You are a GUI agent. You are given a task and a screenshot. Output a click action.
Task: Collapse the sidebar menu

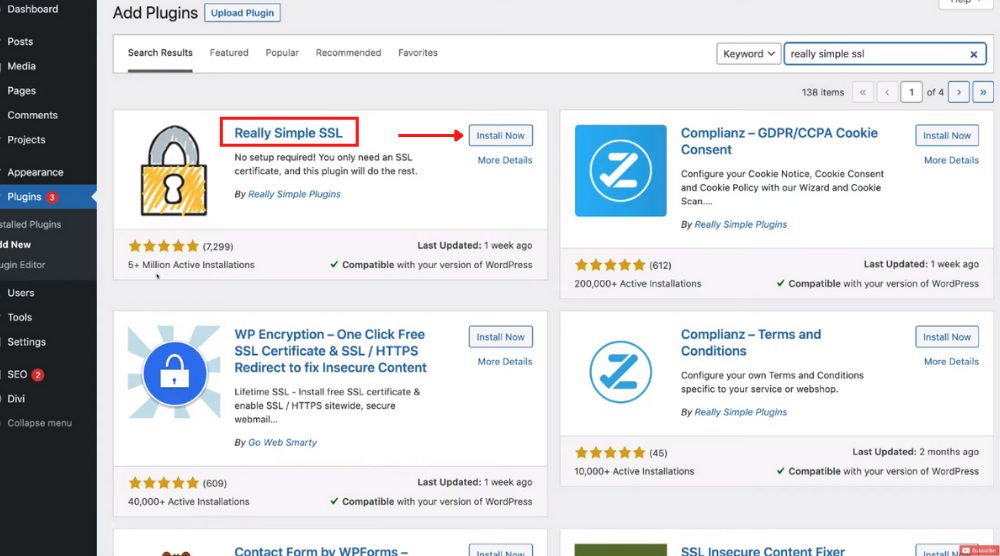pyautogui.click(x=39, y=423)
